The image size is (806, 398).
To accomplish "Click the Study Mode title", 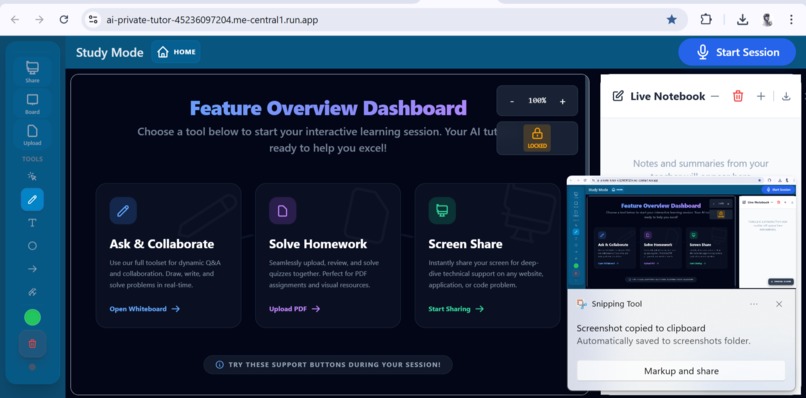I will click(109, 52).
